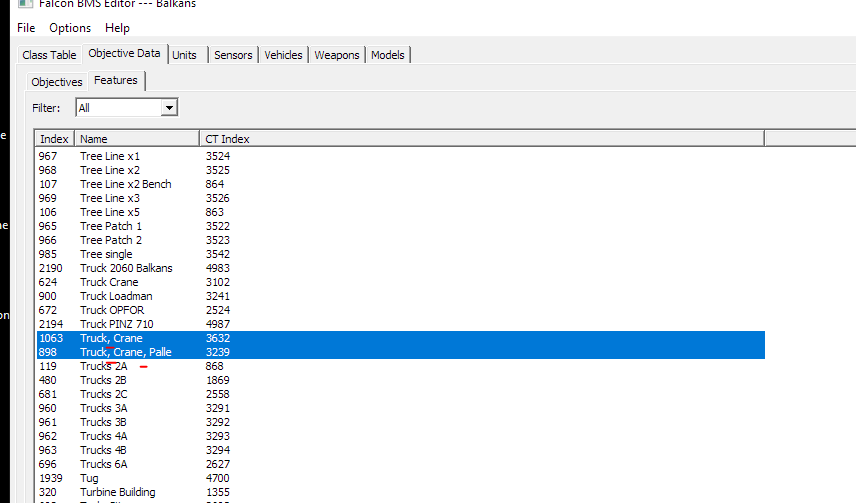Select the Tree Line x1 row
Screen dimensions: 856x503
point(400,156)
